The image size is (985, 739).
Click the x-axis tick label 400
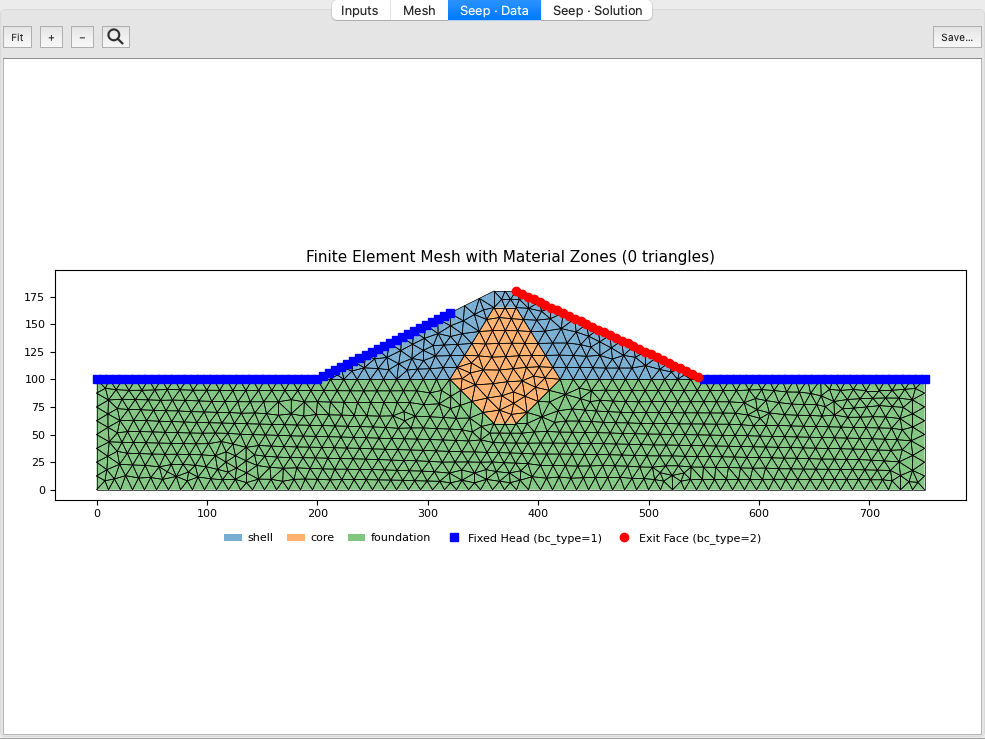538,513
